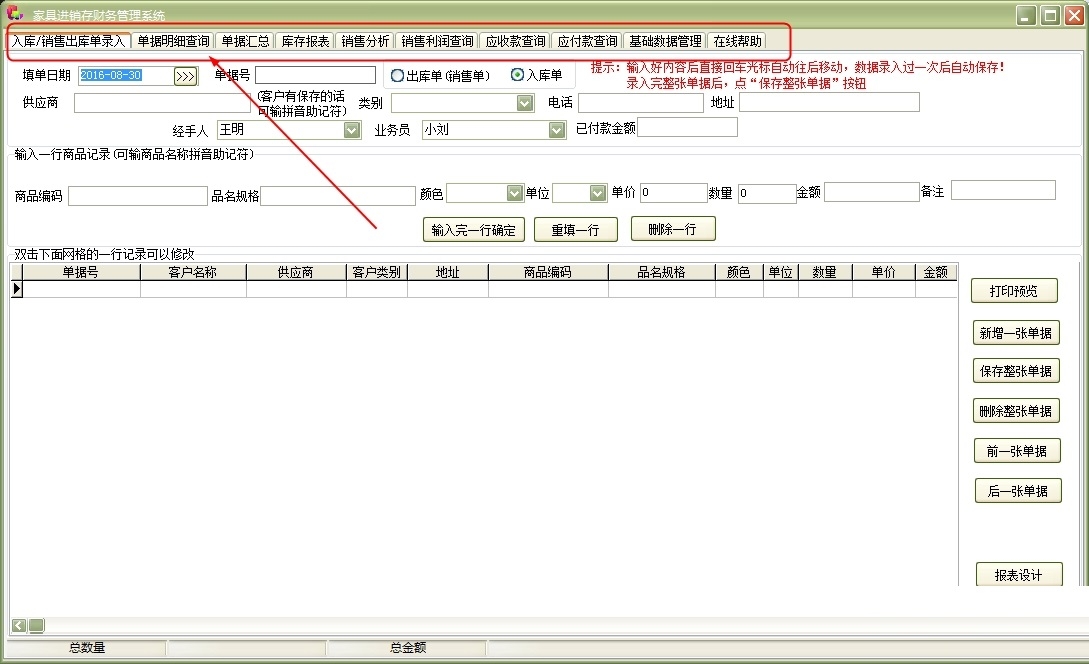Open the 单据汇总 tab
Screen dimensions: 1089x664
[244, 41]
